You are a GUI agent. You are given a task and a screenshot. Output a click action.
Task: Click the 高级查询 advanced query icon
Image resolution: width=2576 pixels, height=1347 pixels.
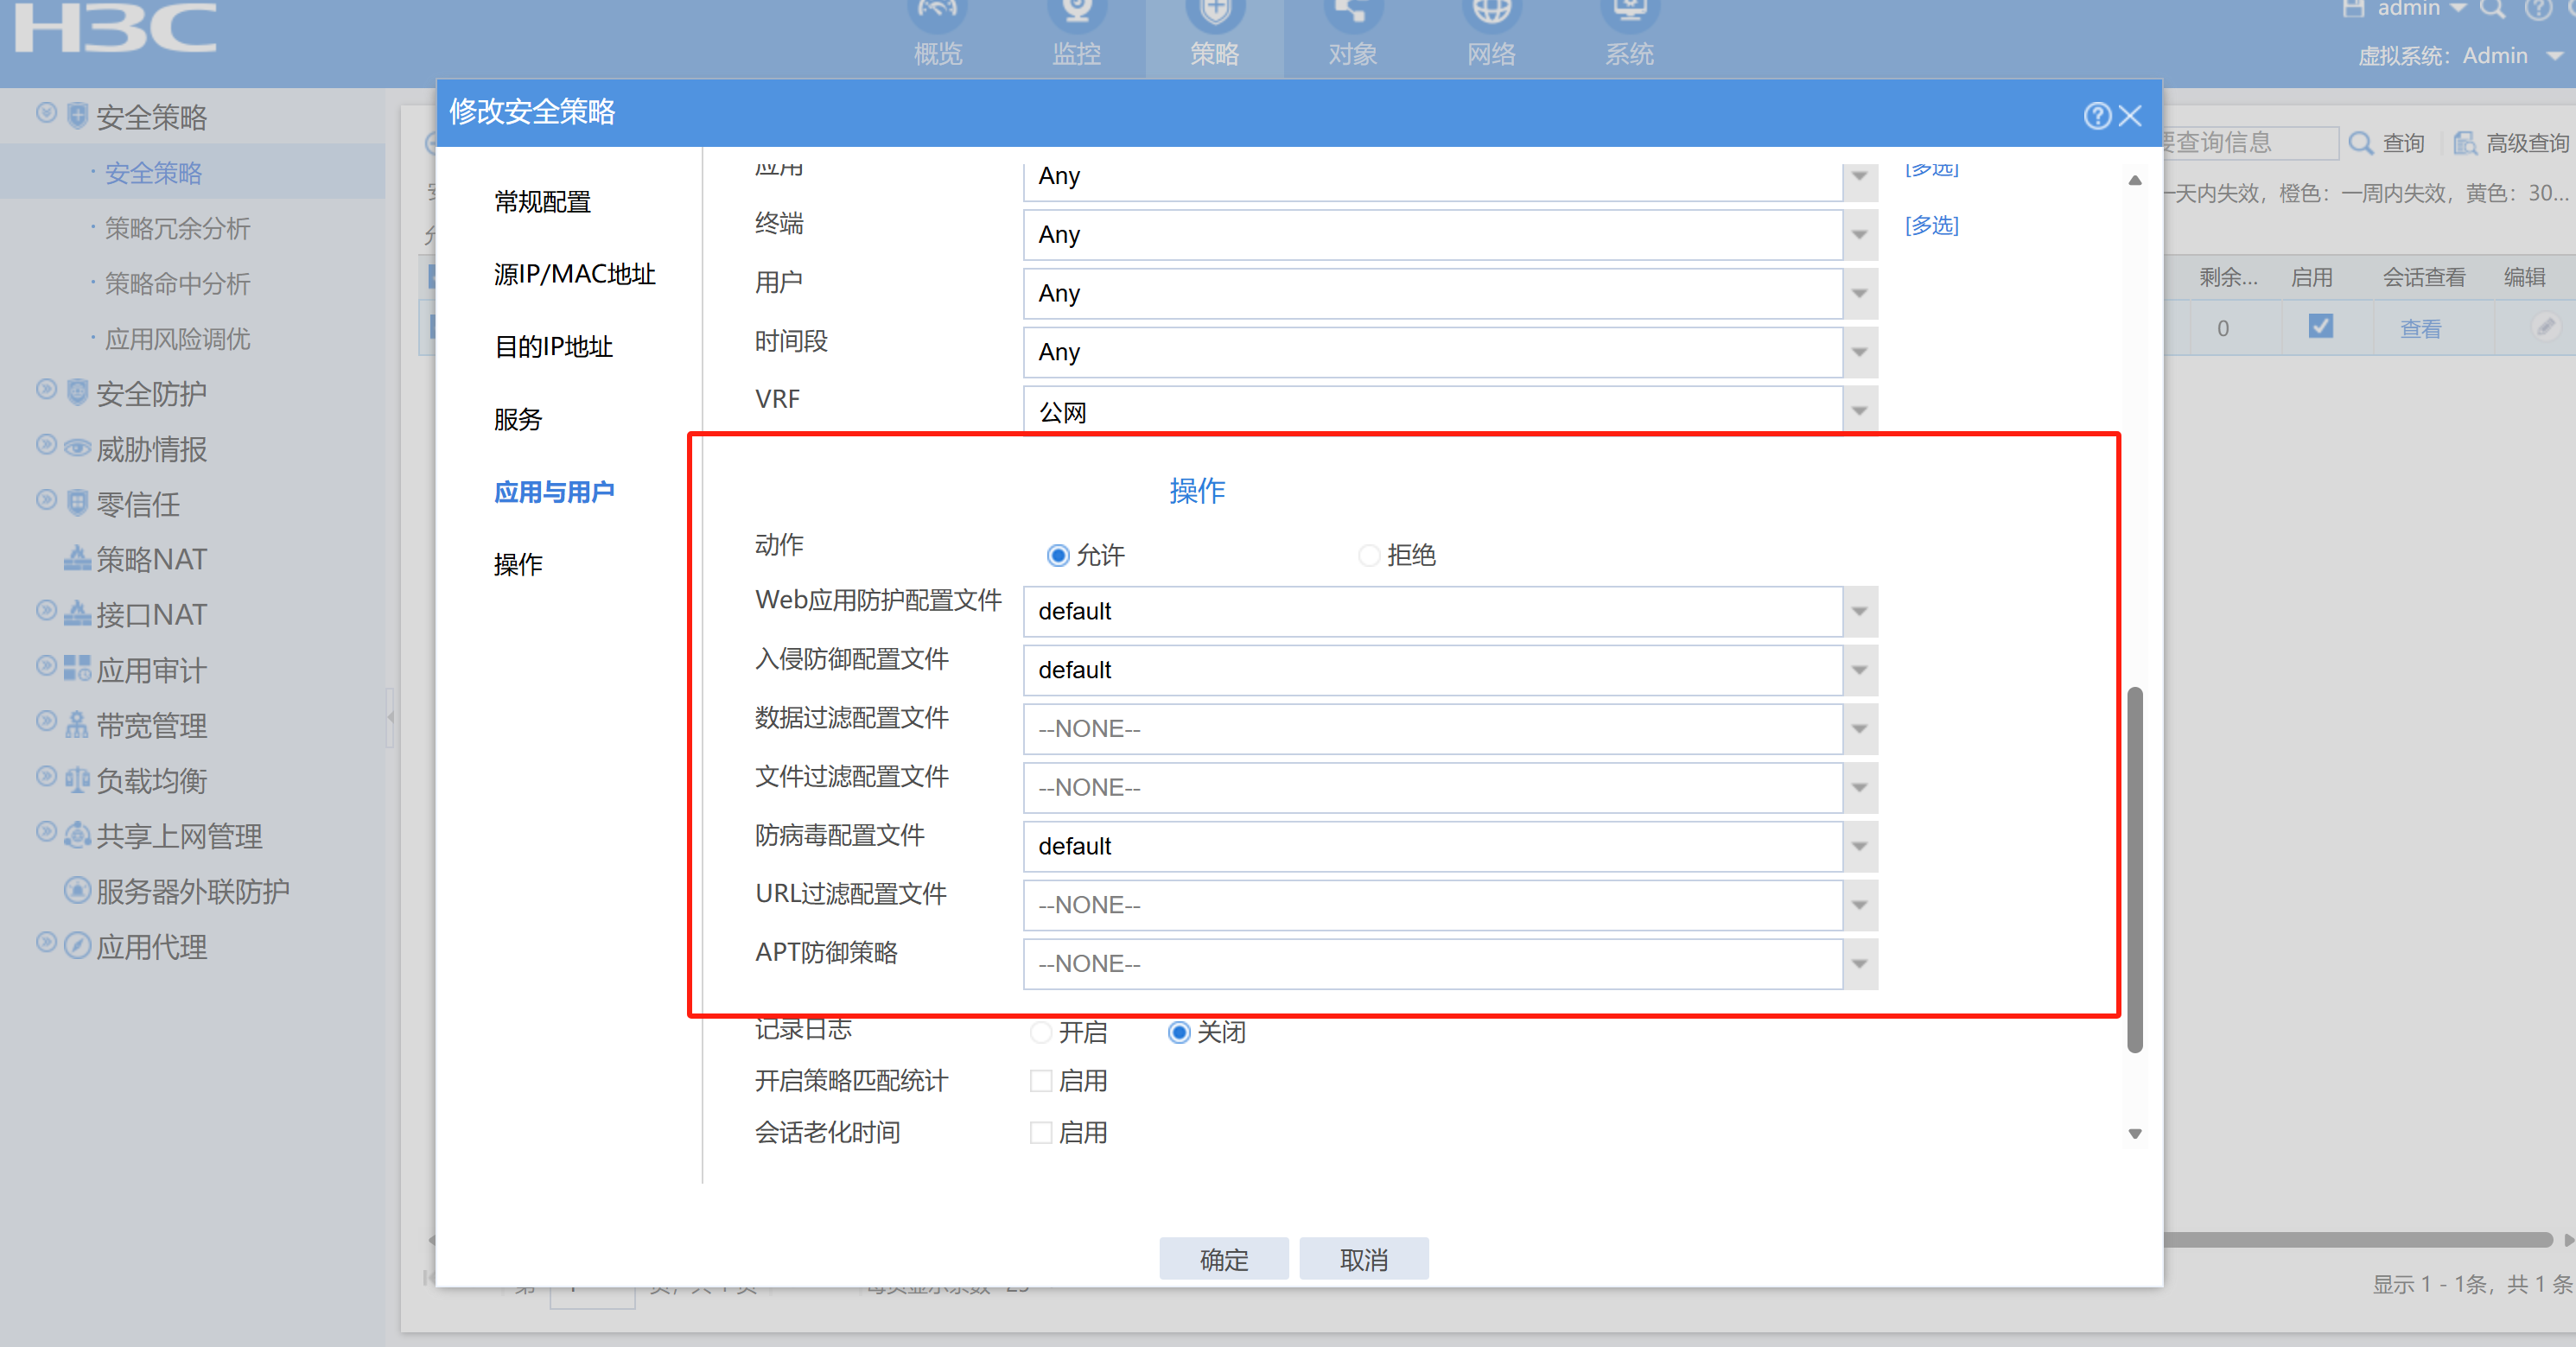tap(2465, 143)
